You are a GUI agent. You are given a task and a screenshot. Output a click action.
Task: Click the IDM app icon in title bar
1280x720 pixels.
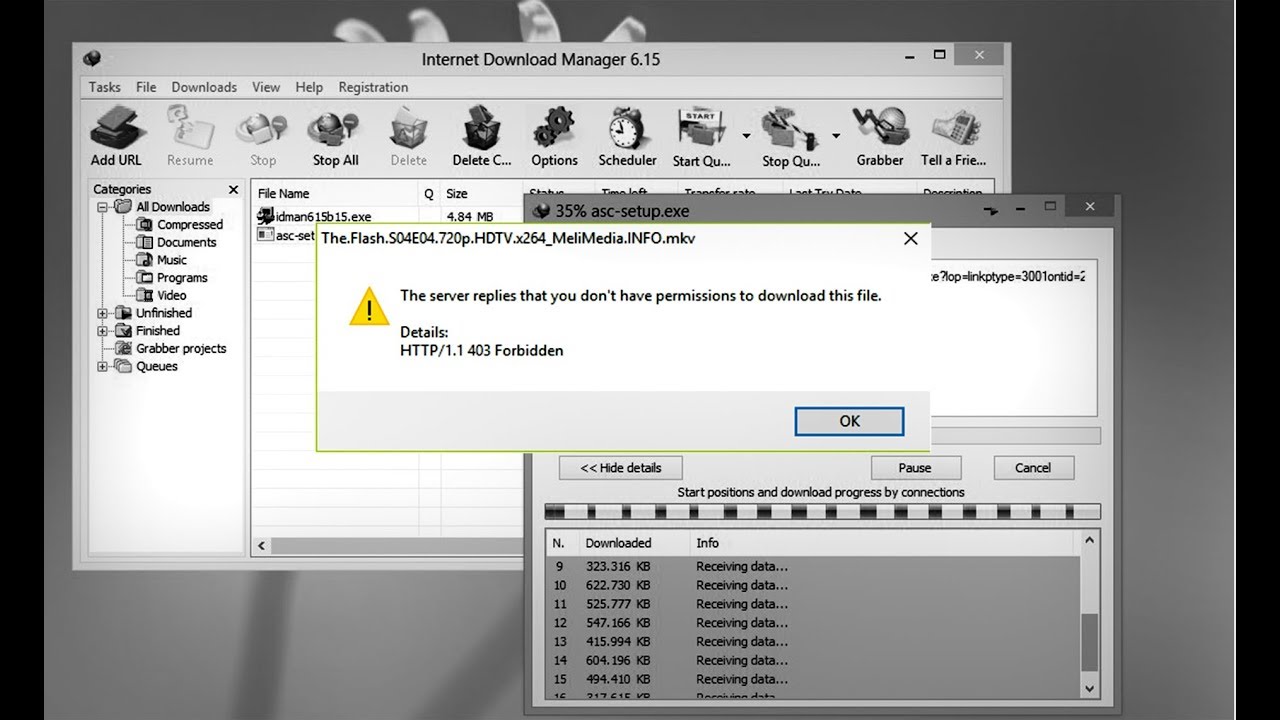click(92, 59)
